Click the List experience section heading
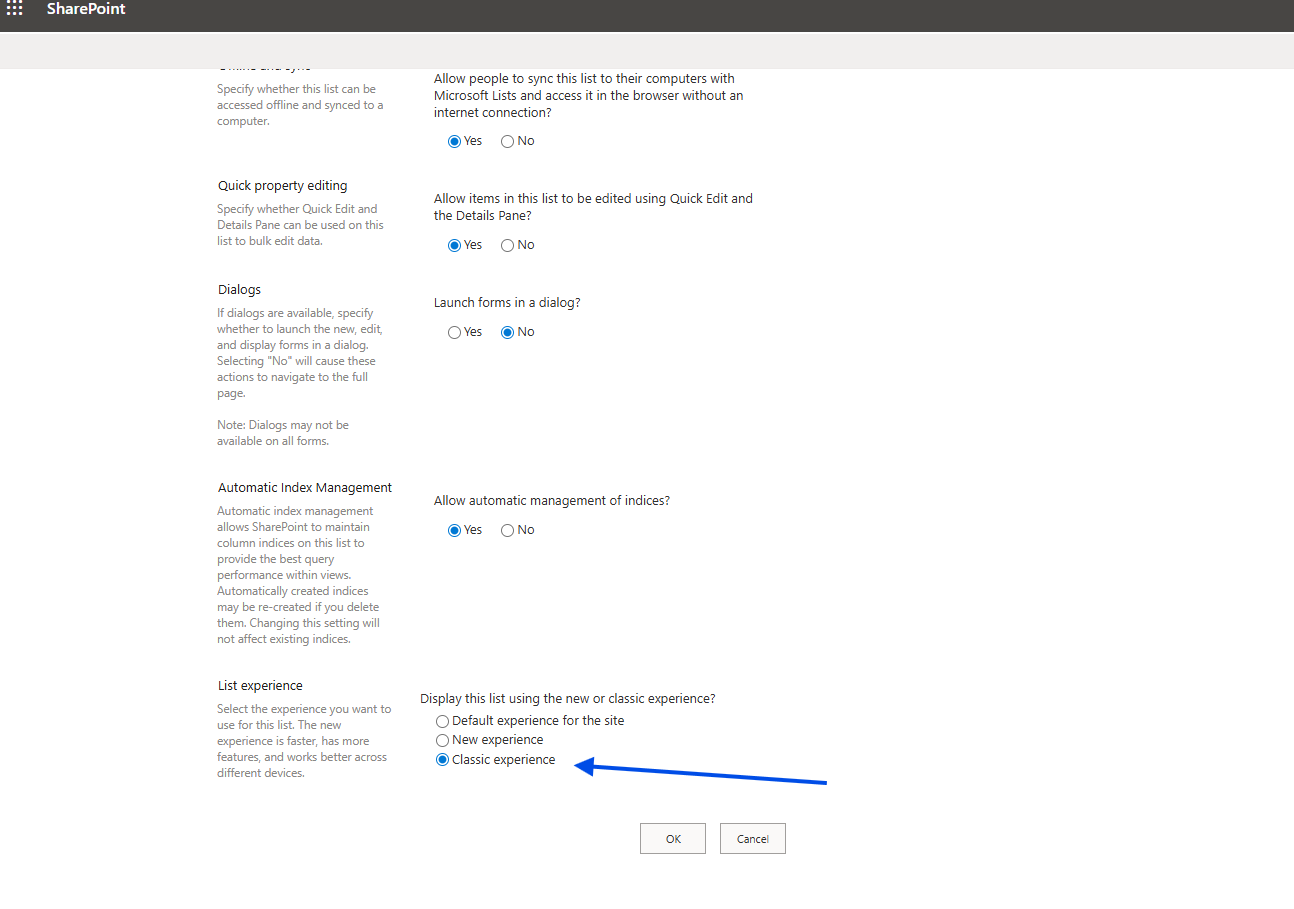Viewport: 1294px width, 909px height. coord(260,686)
